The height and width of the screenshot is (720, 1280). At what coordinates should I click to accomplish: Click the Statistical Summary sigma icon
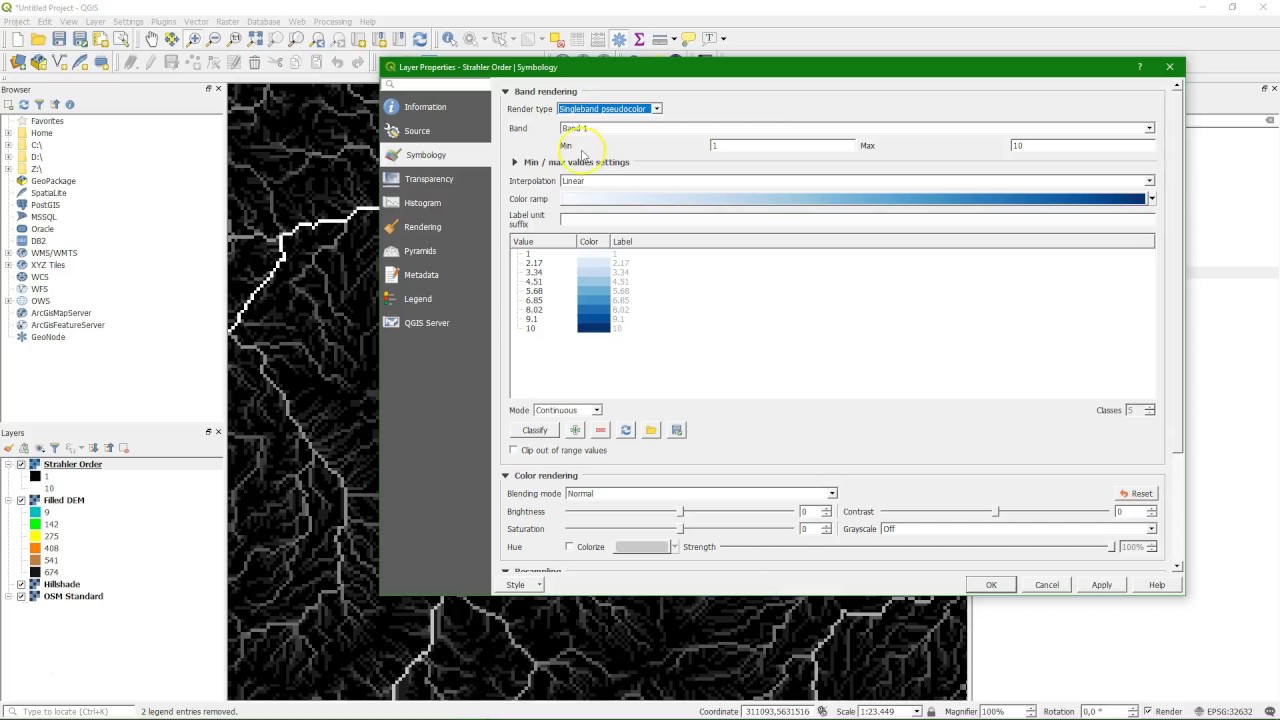click(639, 39)
